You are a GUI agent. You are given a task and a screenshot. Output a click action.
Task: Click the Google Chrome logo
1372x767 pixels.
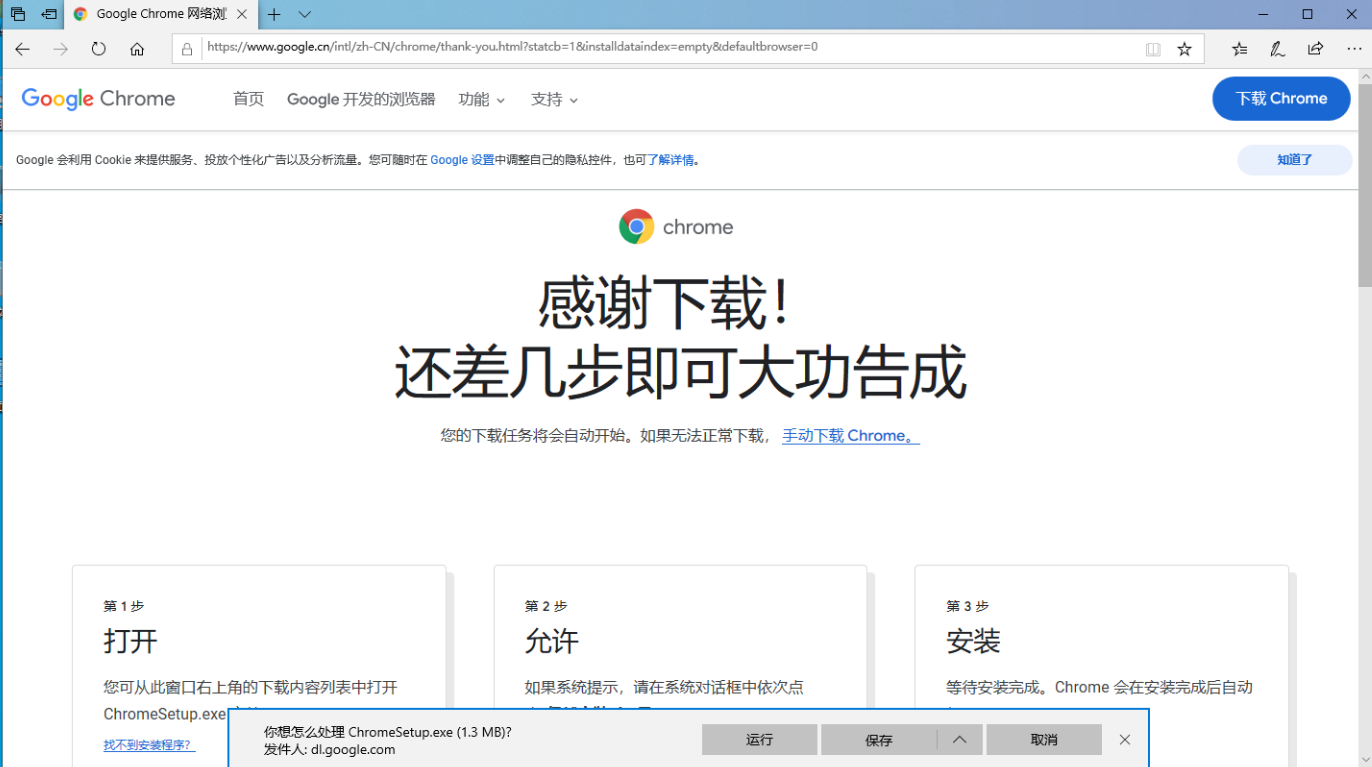point(98,99)
